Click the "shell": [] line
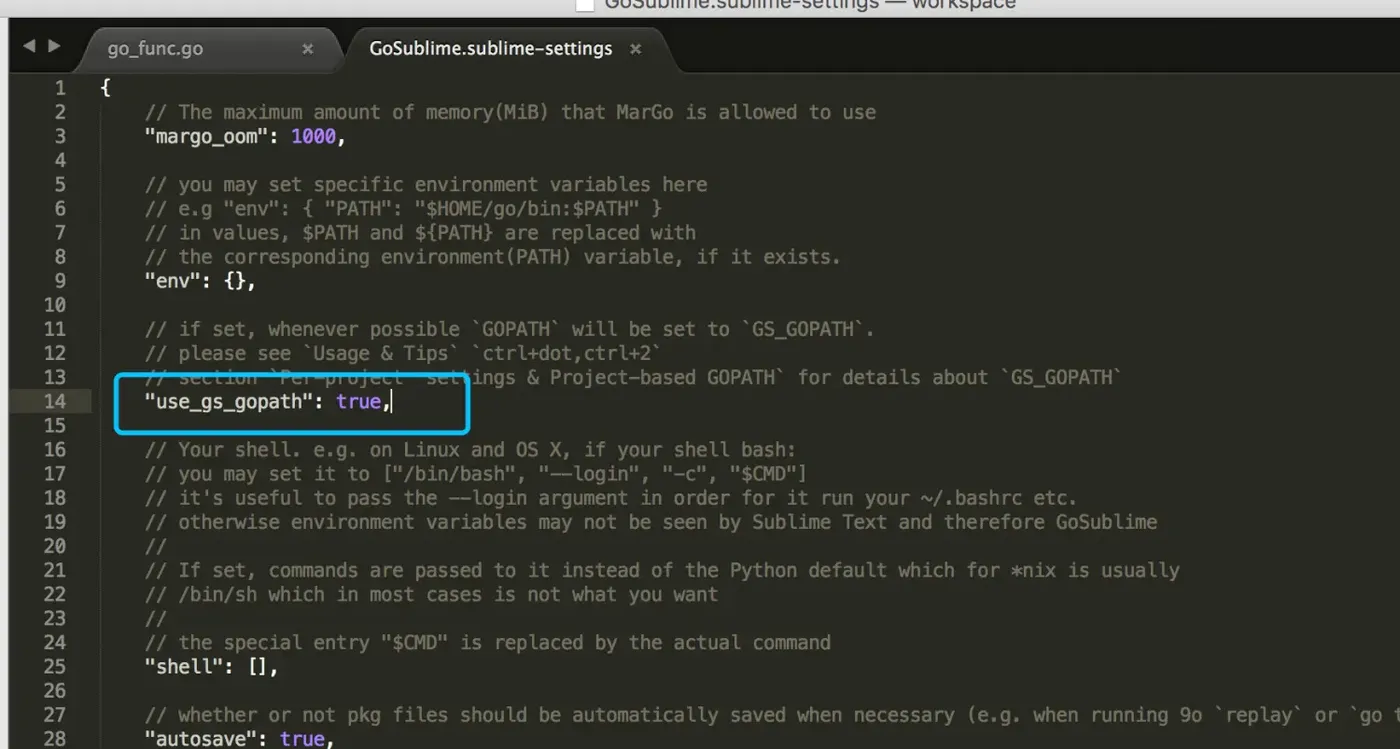The width and height of the screenshot is (1400, 749). 211,667
